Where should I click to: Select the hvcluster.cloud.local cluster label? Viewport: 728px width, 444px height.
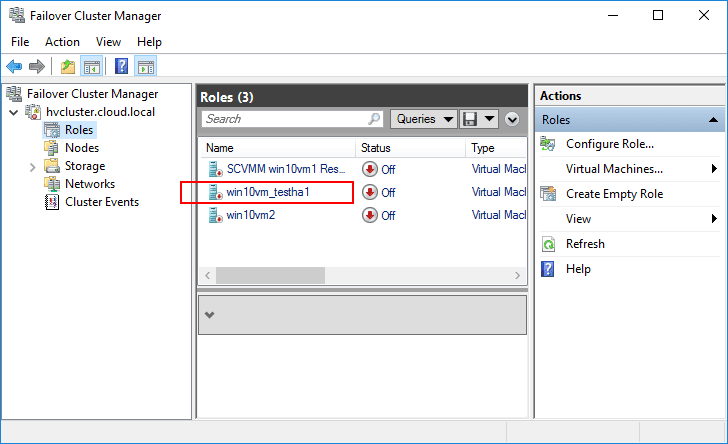click(100, 112)
